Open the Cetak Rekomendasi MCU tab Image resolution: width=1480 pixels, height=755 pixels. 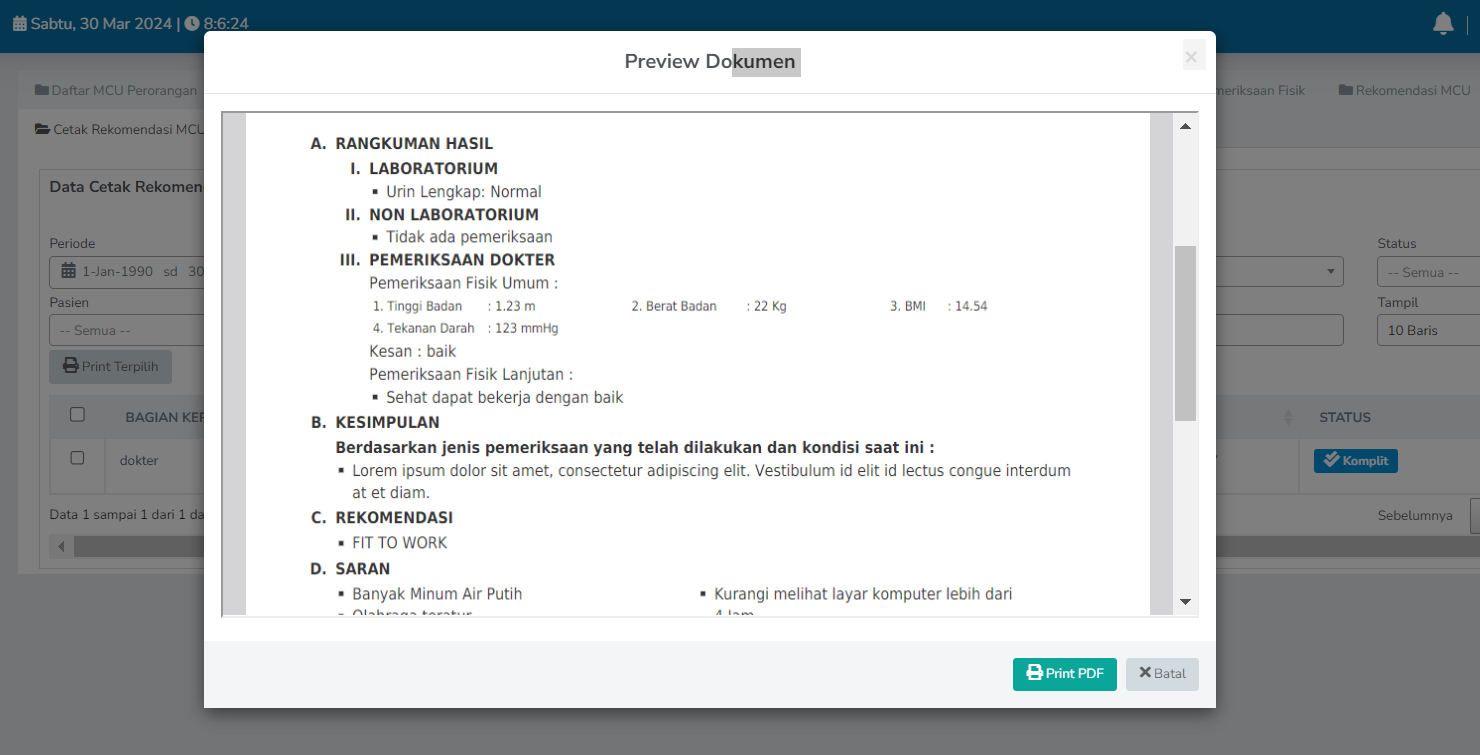[x=119, y=129]
